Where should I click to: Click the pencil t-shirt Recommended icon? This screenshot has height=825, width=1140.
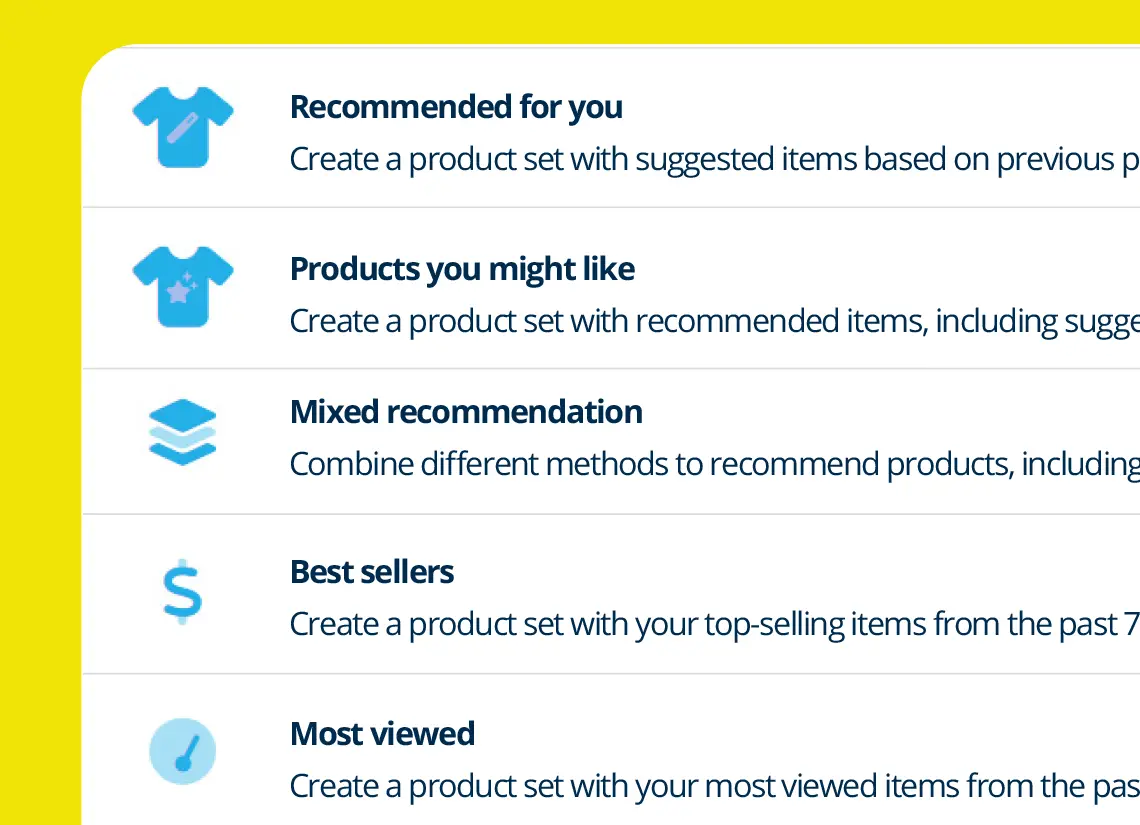tap(183, 126)
